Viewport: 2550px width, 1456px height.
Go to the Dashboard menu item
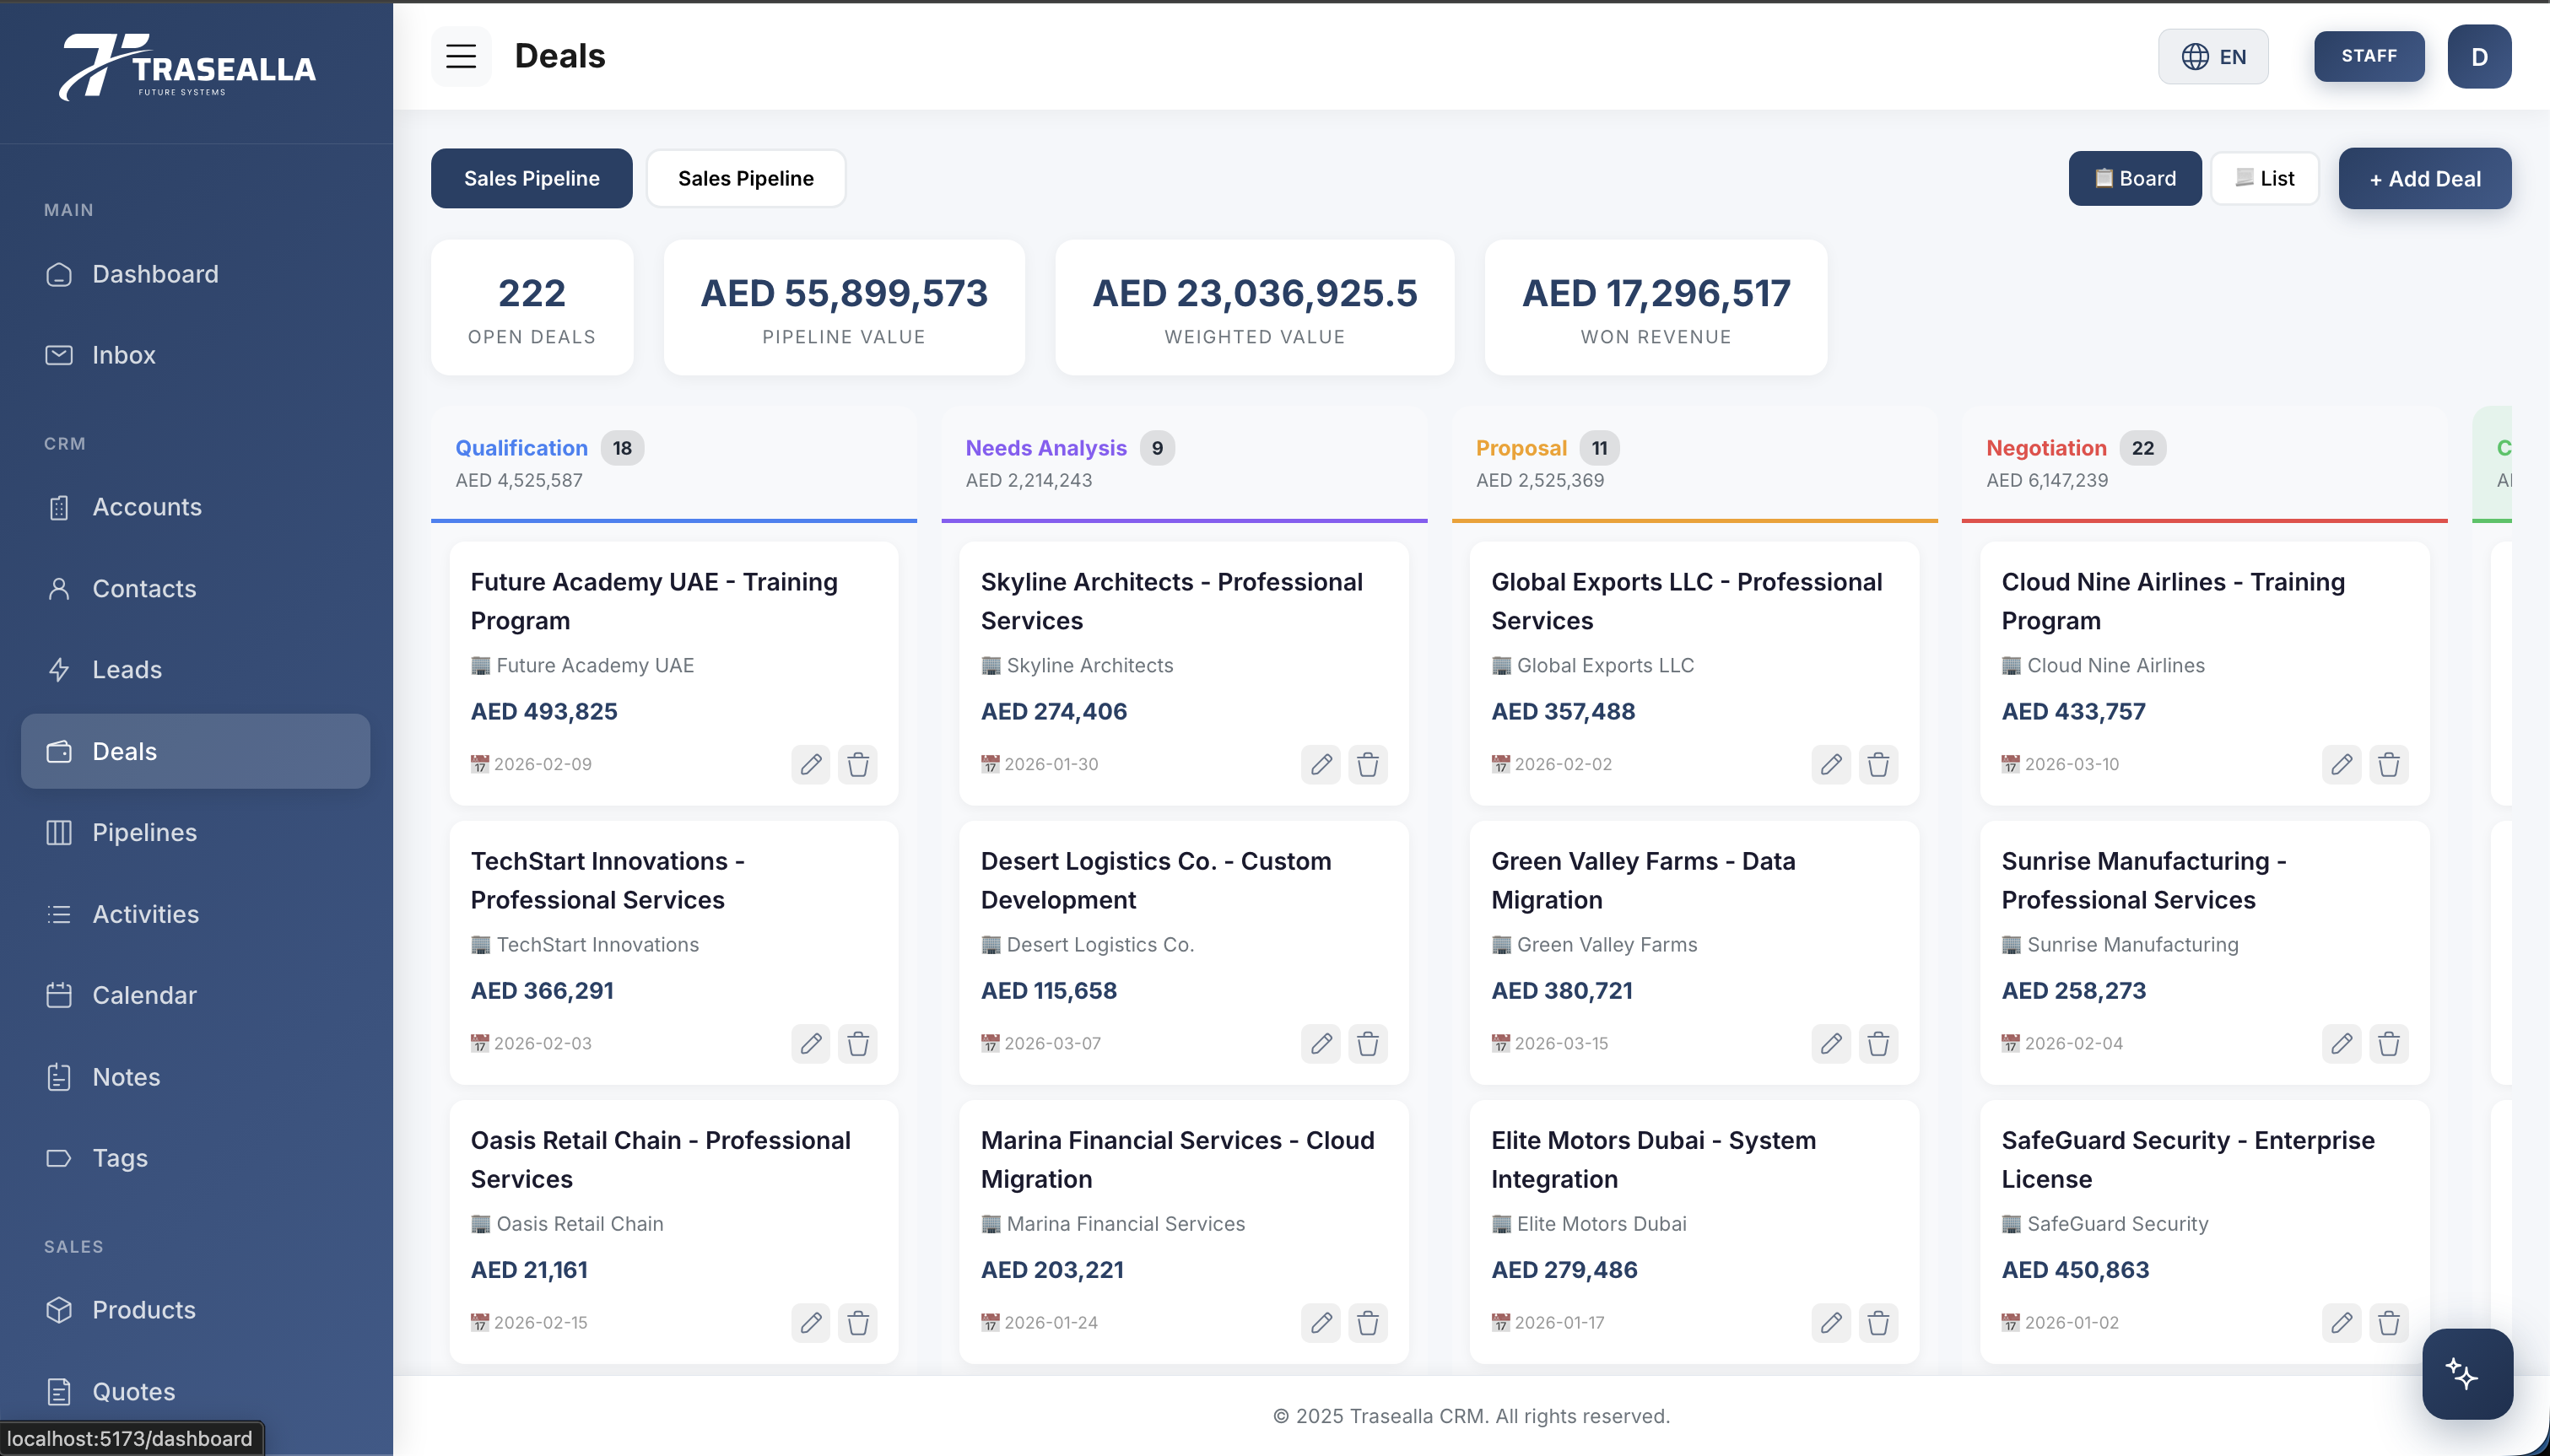click(155, 274)
